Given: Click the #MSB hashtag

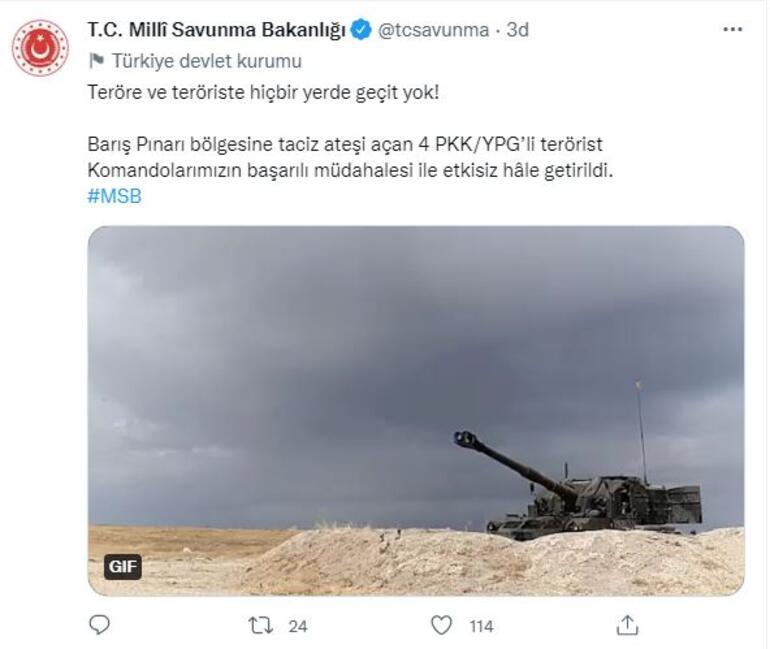Looking at the screenshot, I should tap(115, 196).
